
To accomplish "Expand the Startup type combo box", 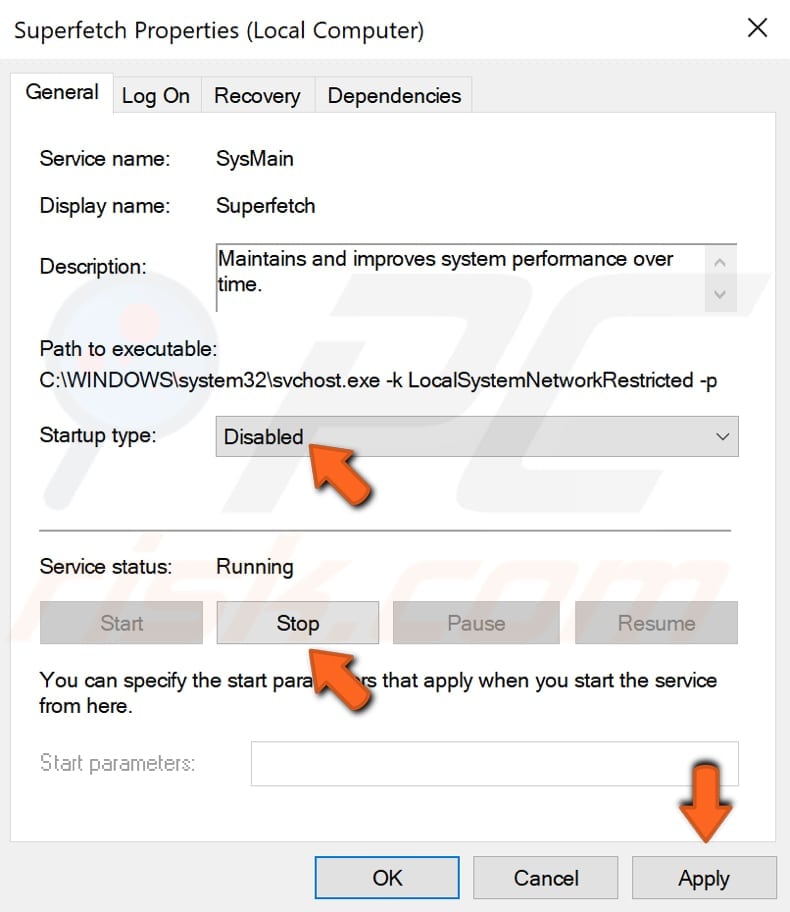I will pos(722,436).
